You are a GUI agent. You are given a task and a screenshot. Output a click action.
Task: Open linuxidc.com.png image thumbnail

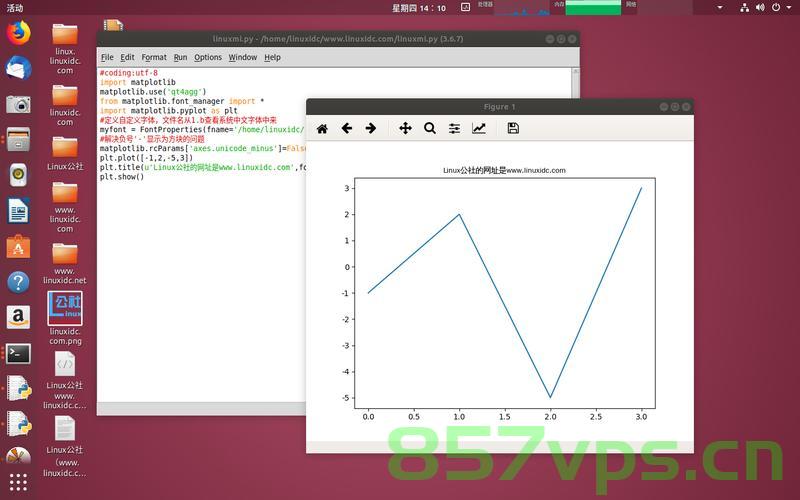pos(65,308)
